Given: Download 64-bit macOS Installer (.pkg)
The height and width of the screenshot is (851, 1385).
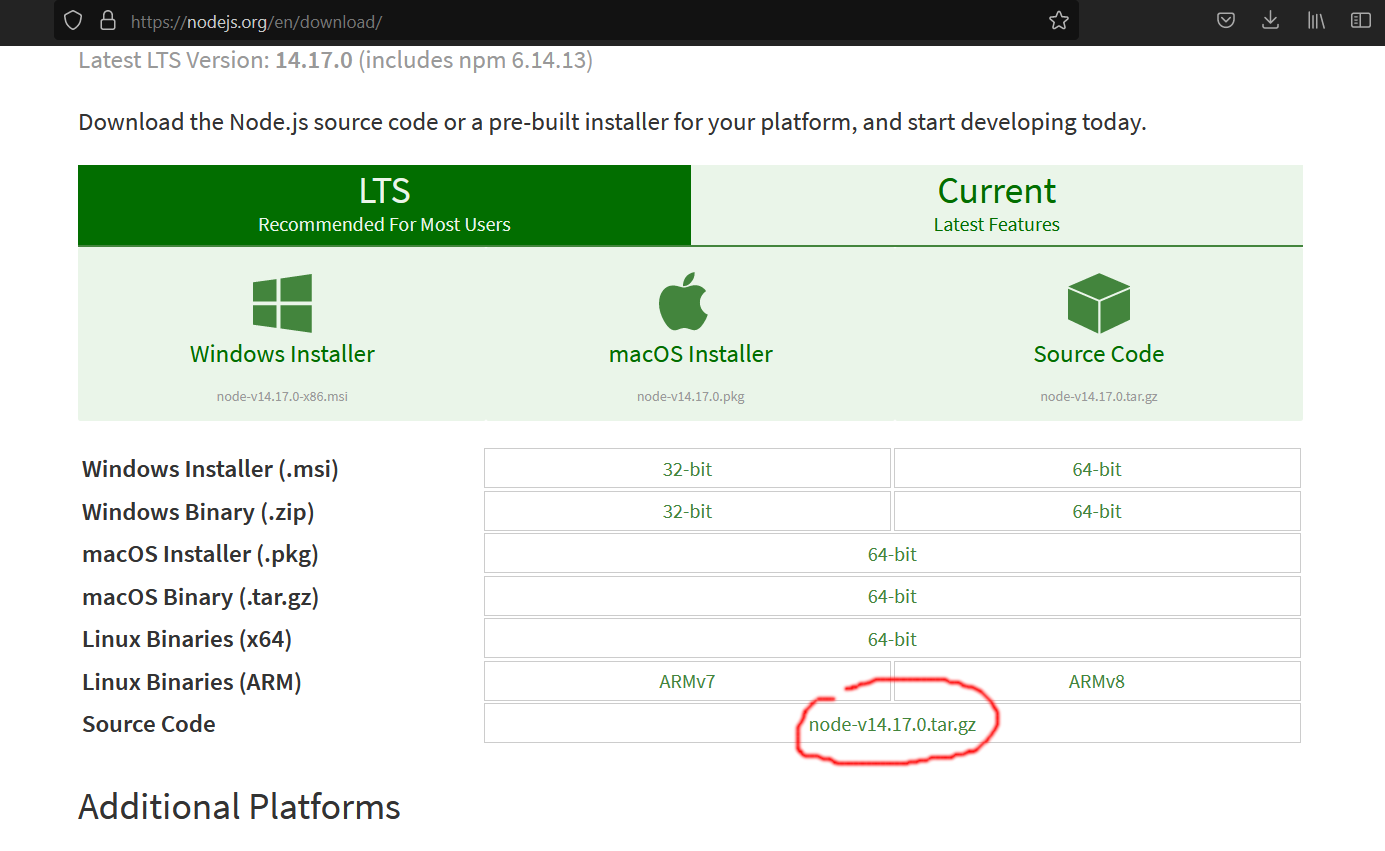Looking at the screenshot, I should coord(892,554).
